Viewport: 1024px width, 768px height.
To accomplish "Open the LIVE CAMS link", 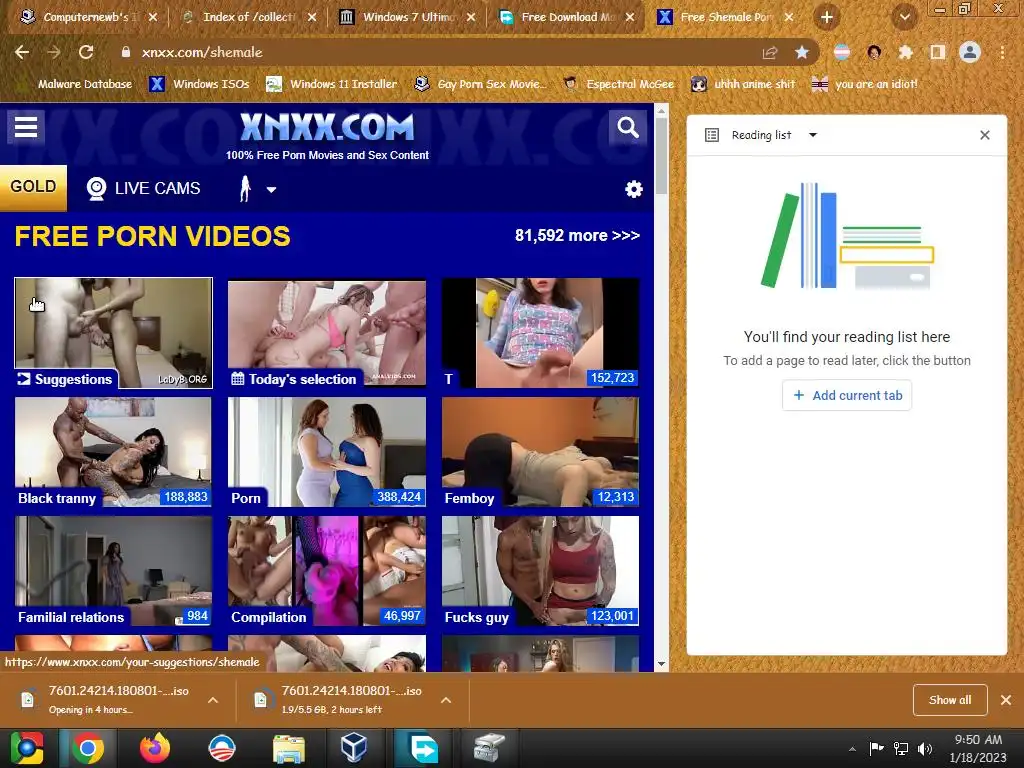I will 144,188.
